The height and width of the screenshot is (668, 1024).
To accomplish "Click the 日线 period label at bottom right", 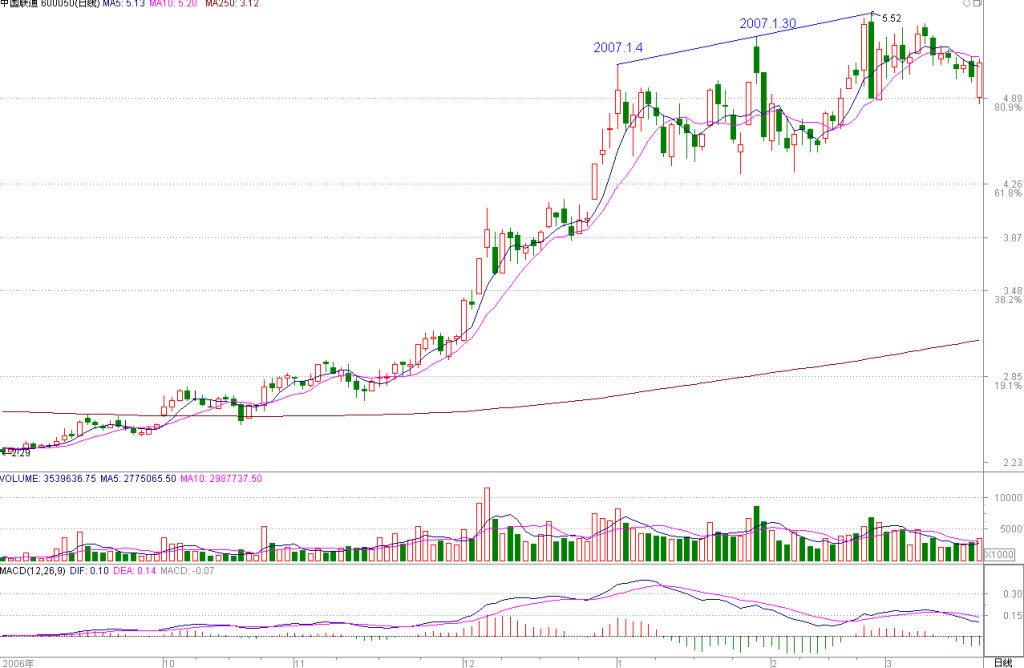I will point(1002,663).
